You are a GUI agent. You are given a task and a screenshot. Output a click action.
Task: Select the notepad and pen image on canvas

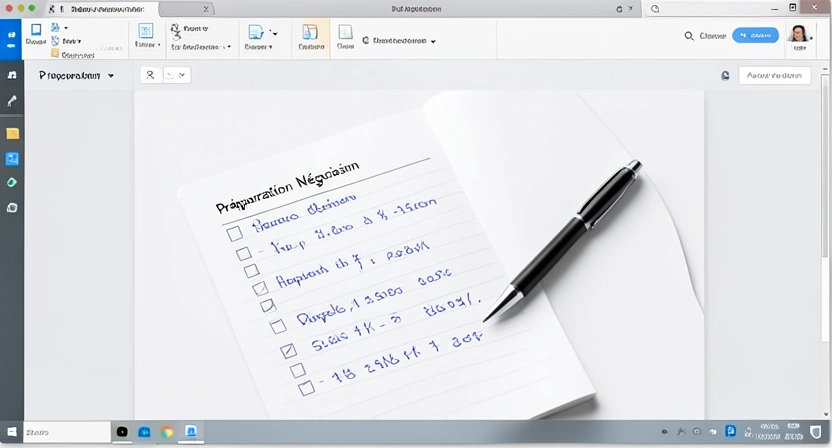(419, 255)
